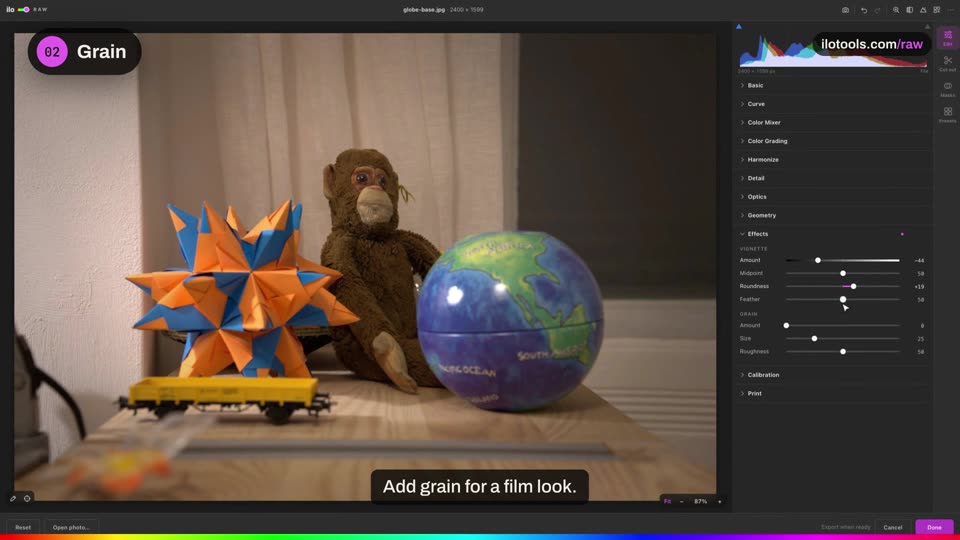Expand the Geometry section
The width and height of the screenshot is (960, 540).
coord(833,216)
